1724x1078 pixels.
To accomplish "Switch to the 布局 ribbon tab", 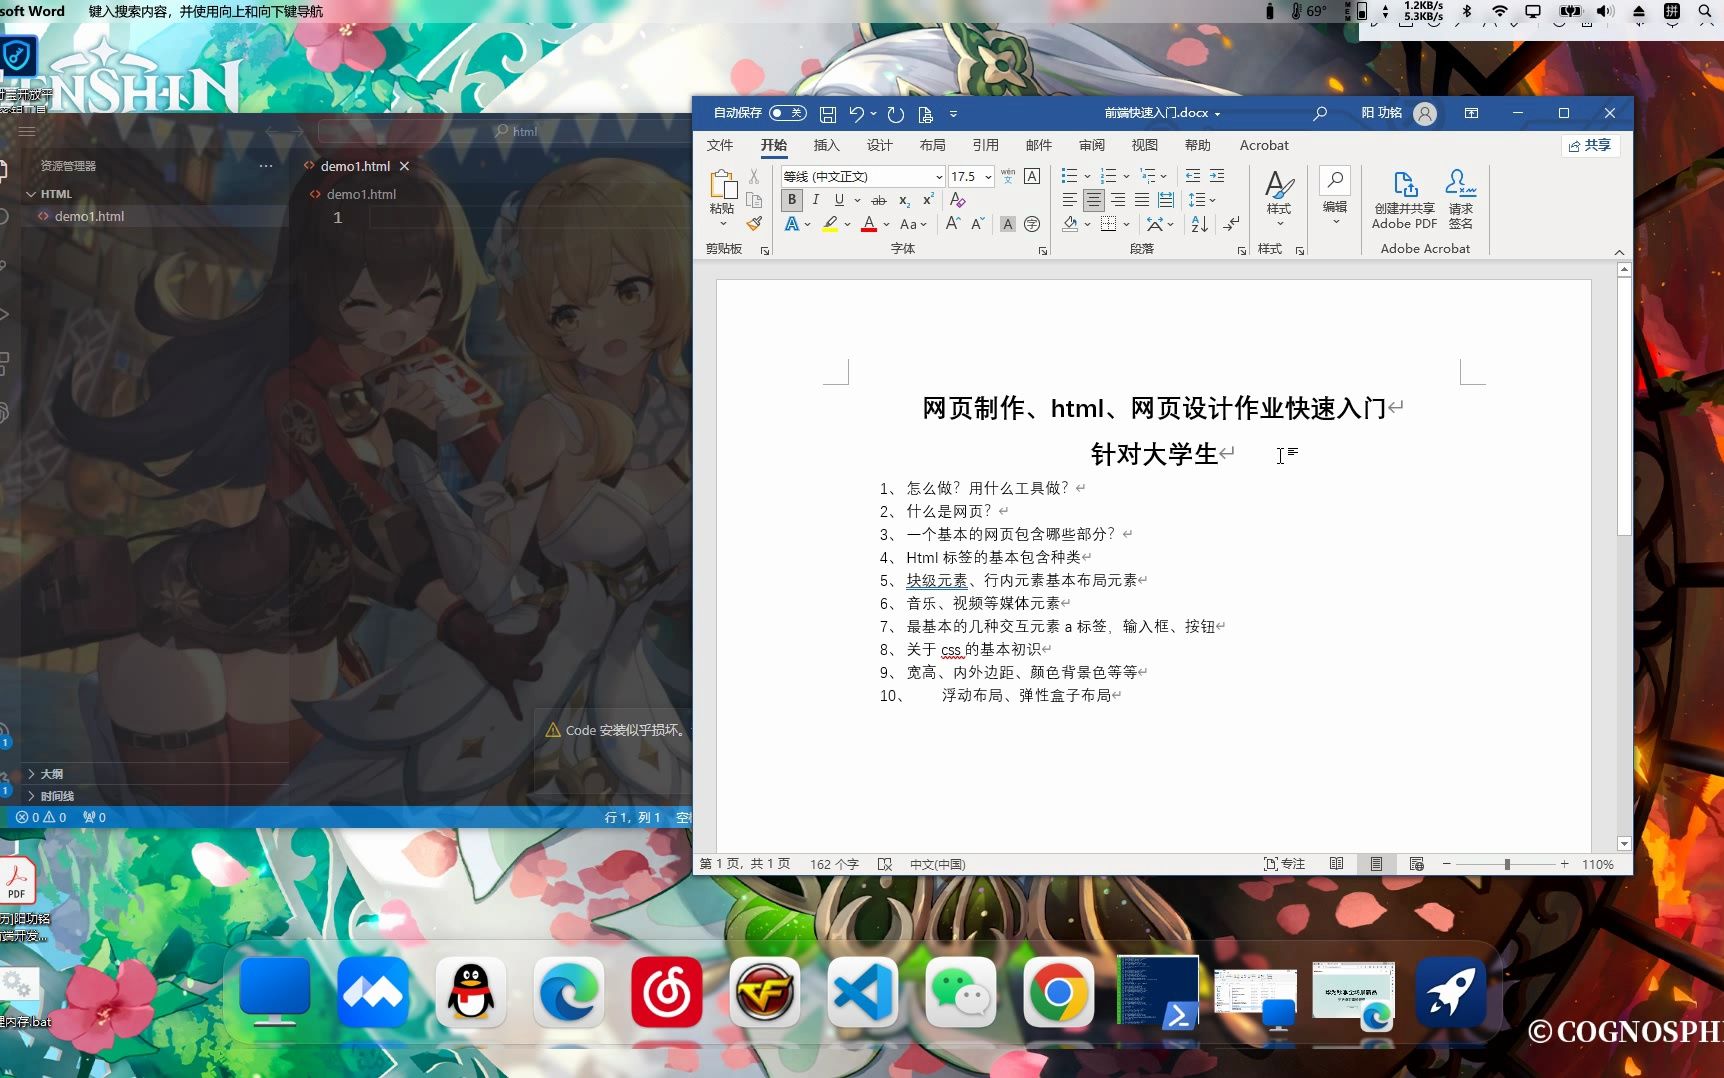I will coord(932,145).
